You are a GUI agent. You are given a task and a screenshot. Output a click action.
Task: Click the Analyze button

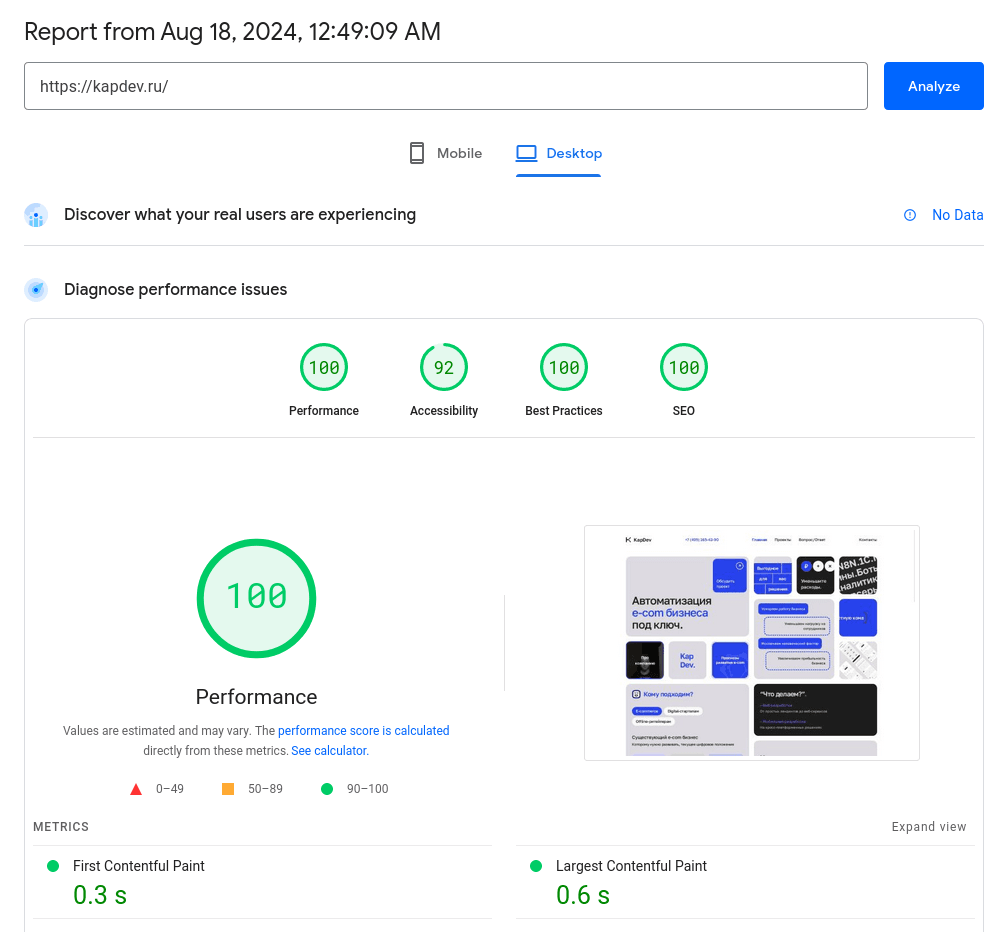(933, 86)
